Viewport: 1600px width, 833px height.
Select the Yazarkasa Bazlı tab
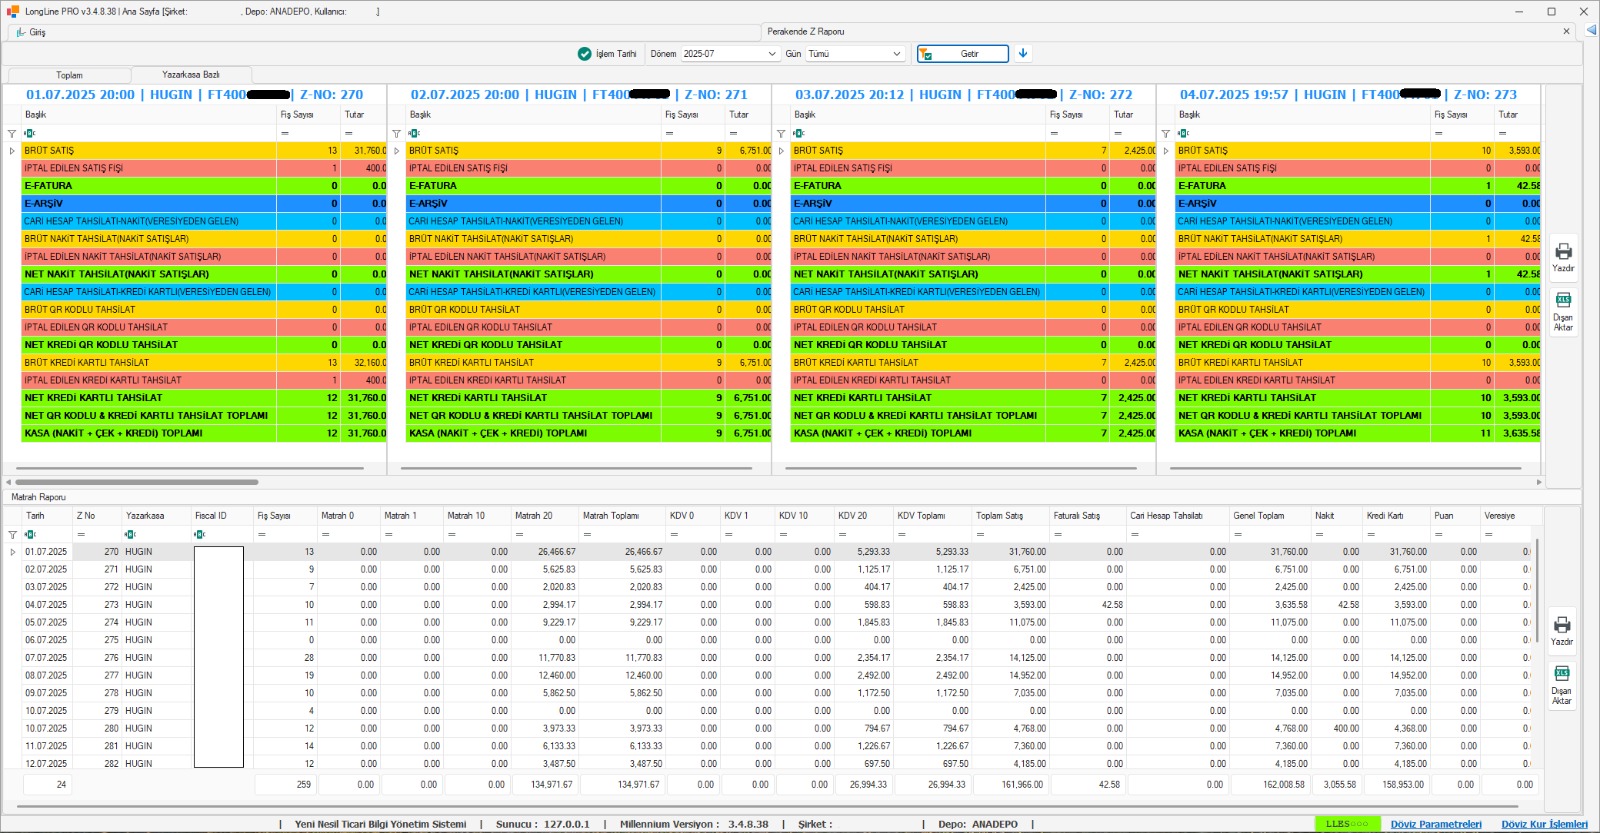coord(191,75)
